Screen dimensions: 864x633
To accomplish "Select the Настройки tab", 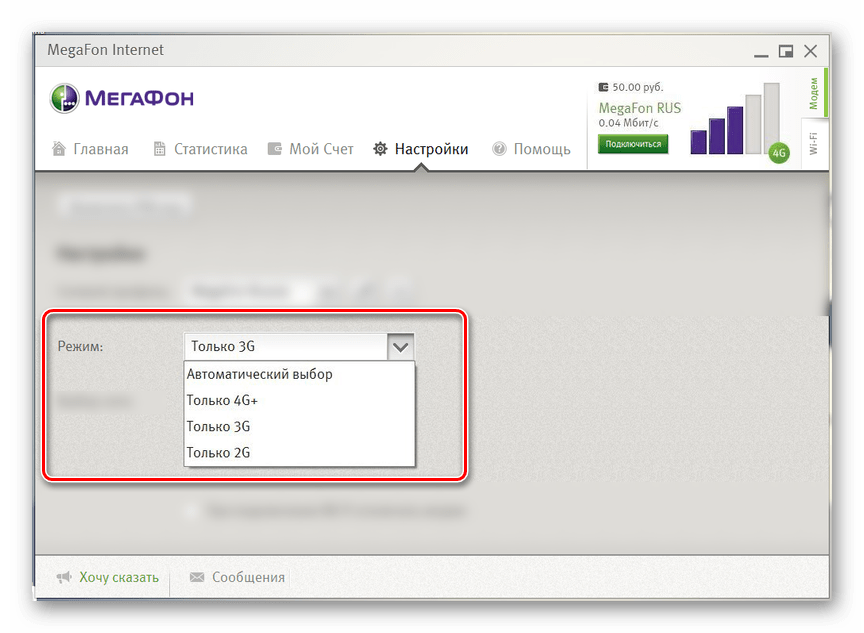I will [x=420, y=149].
